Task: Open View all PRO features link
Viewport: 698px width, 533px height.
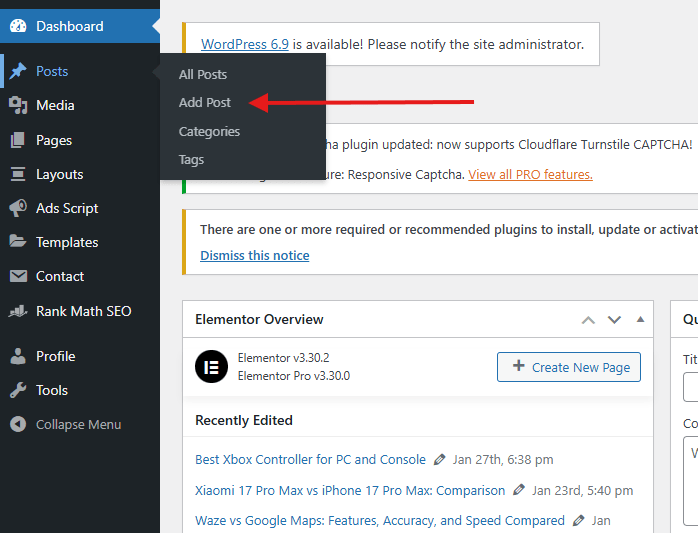Action: (x=530, y=174)
